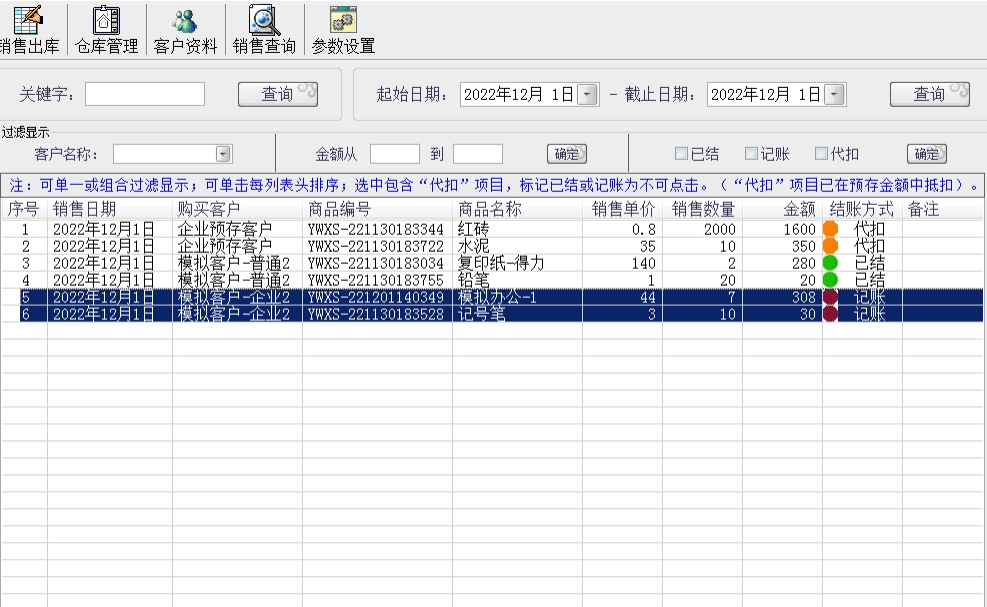The image size is (987, 607).
Task: Click dark red status dot for 记号笔 row
Action: click(x=830, y=314)
